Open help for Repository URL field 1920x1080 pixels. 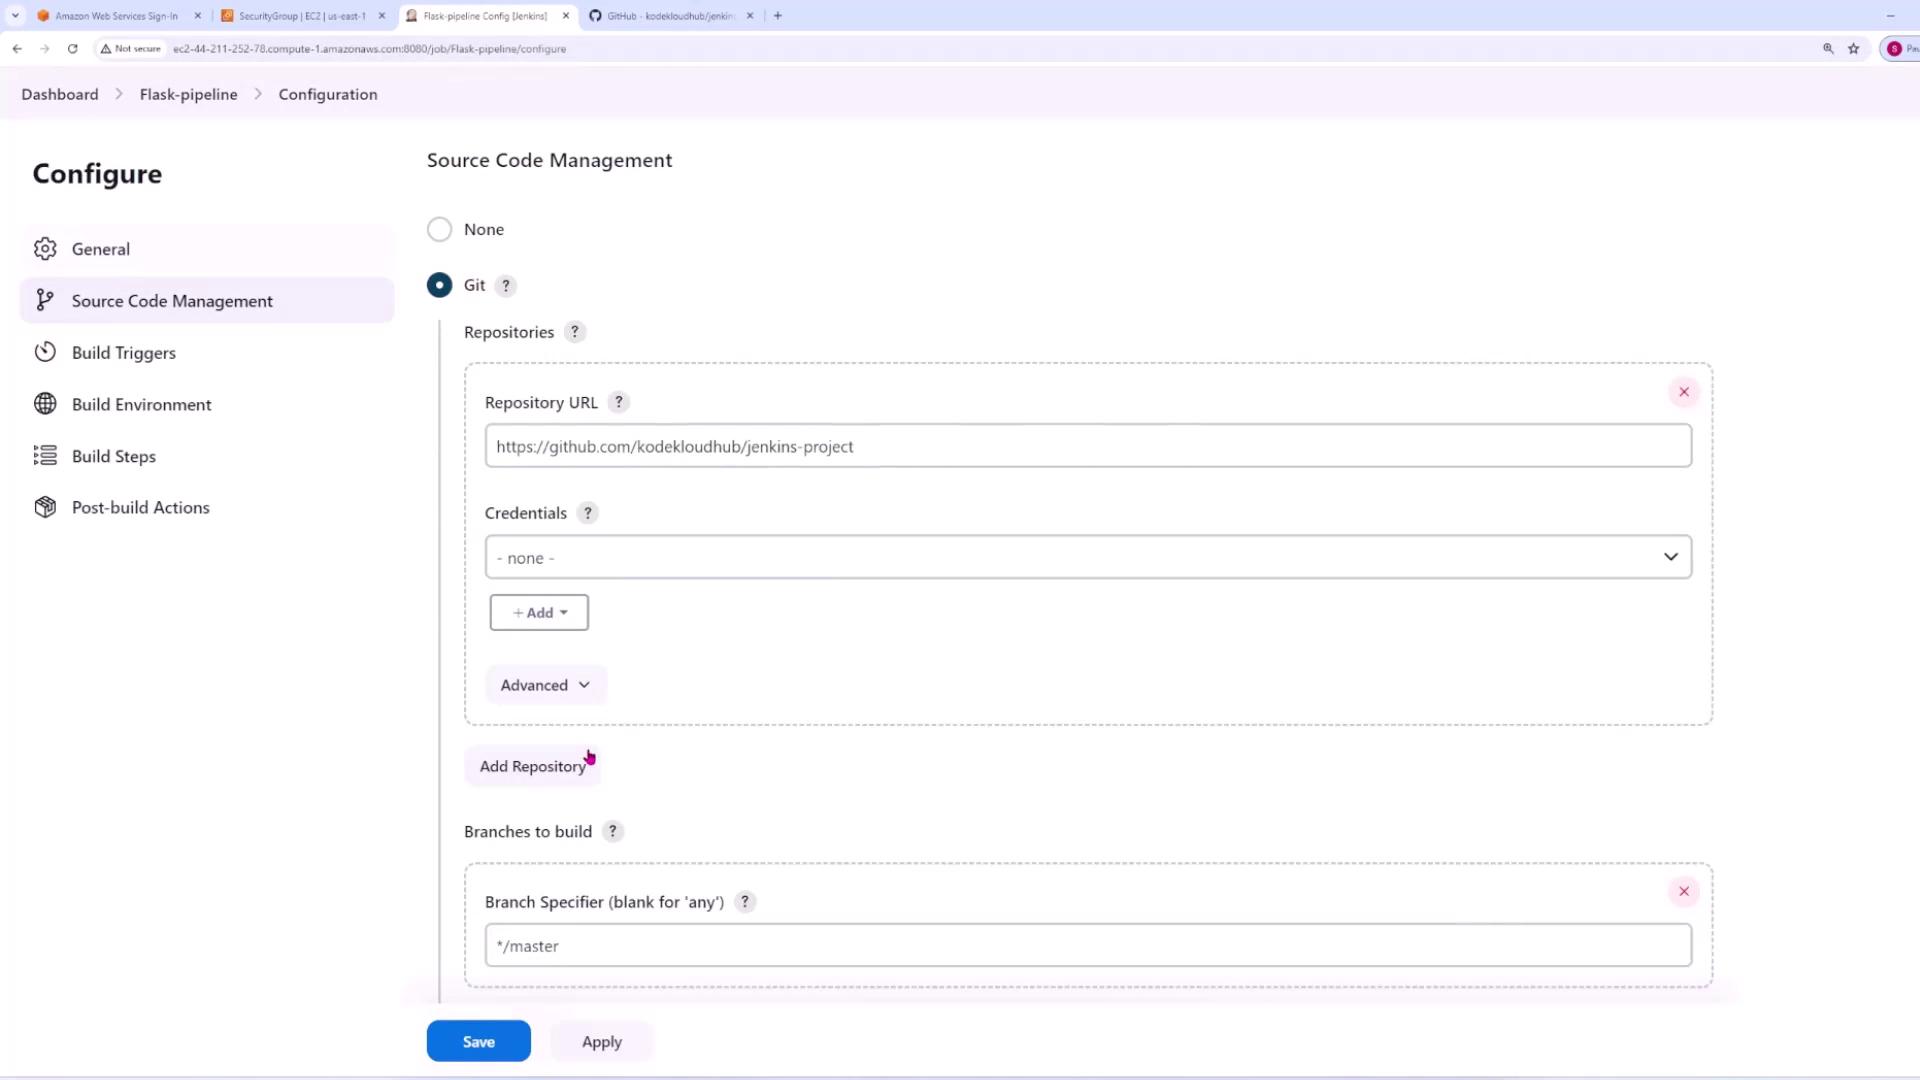(619, 402)
